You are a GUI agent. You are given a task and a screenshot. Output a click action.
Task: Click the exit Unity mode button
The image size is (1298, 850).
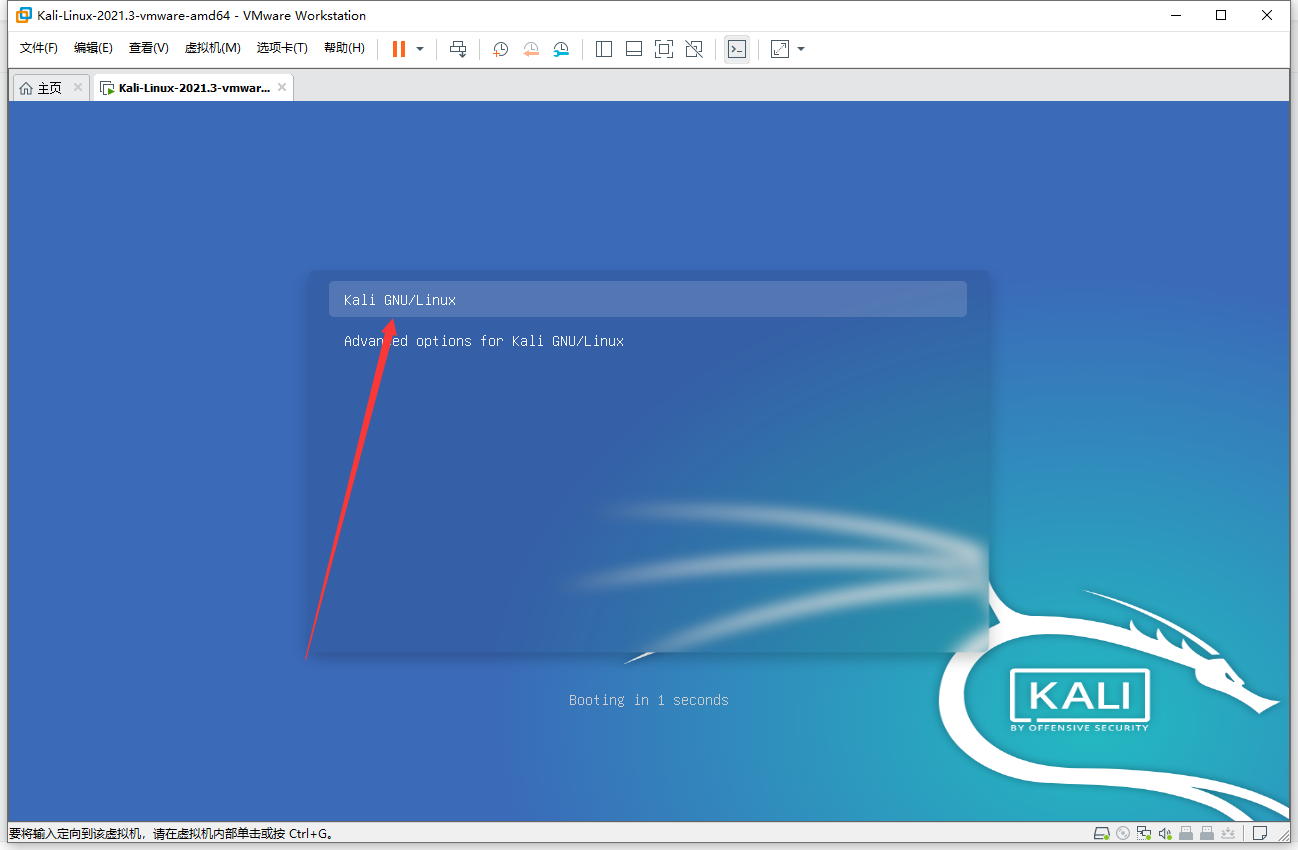point(694,48)
